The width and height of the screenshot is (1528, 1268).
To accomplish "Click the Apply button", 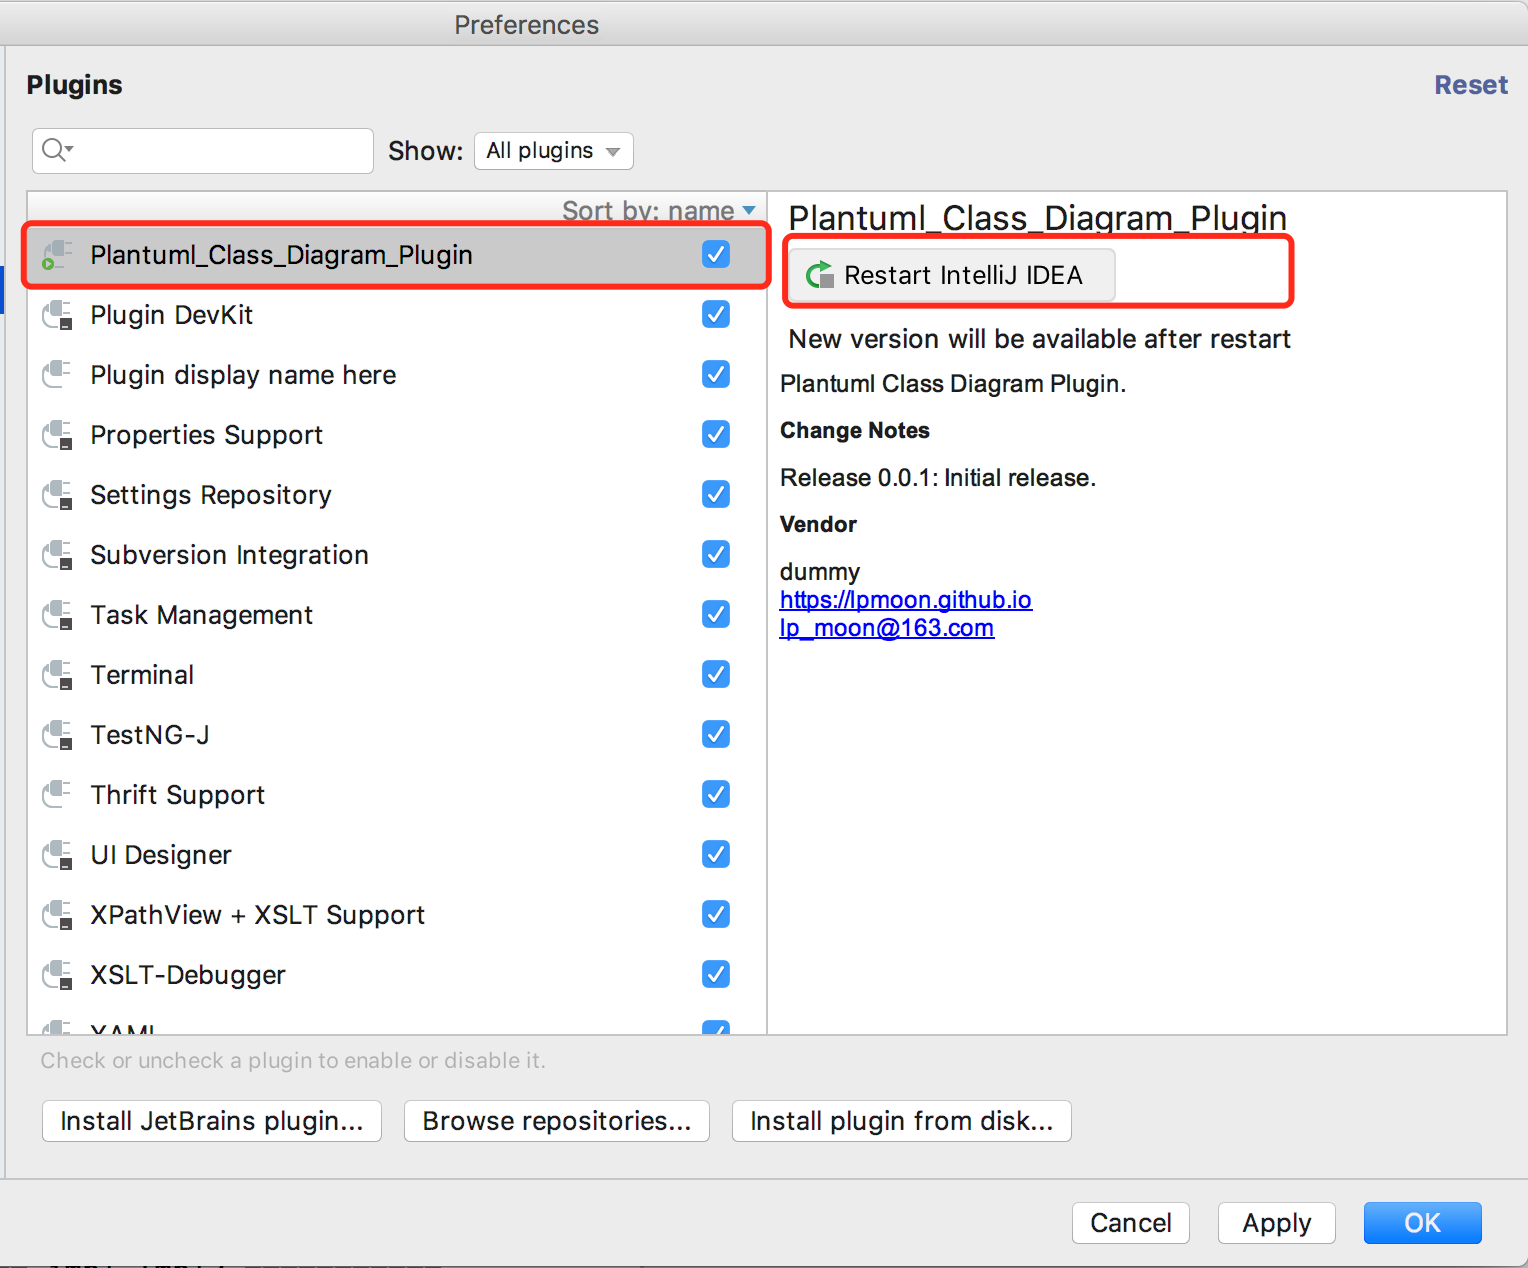I will (x=1277, y=1223).
